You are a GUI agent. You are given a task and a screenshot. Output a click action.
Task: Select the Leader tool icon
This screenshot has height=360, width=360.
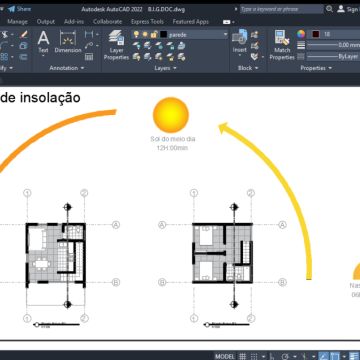click(x=89, y=46)
